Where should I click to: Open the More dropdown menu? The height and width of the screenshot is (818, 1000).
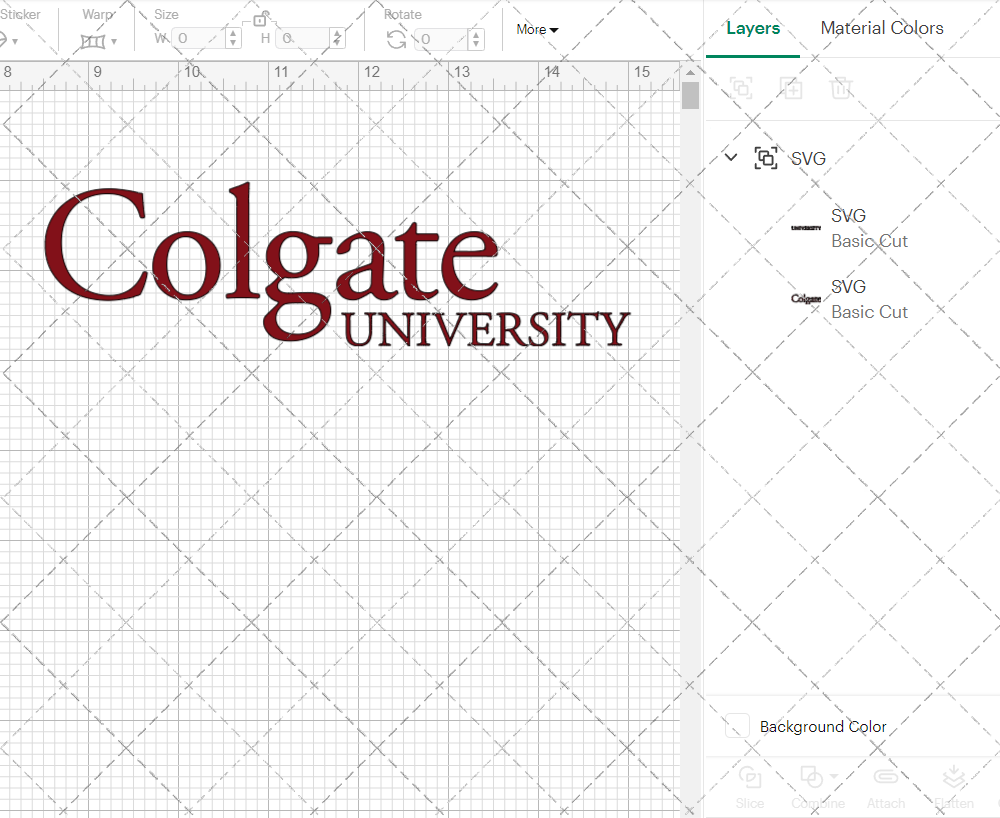537,29
